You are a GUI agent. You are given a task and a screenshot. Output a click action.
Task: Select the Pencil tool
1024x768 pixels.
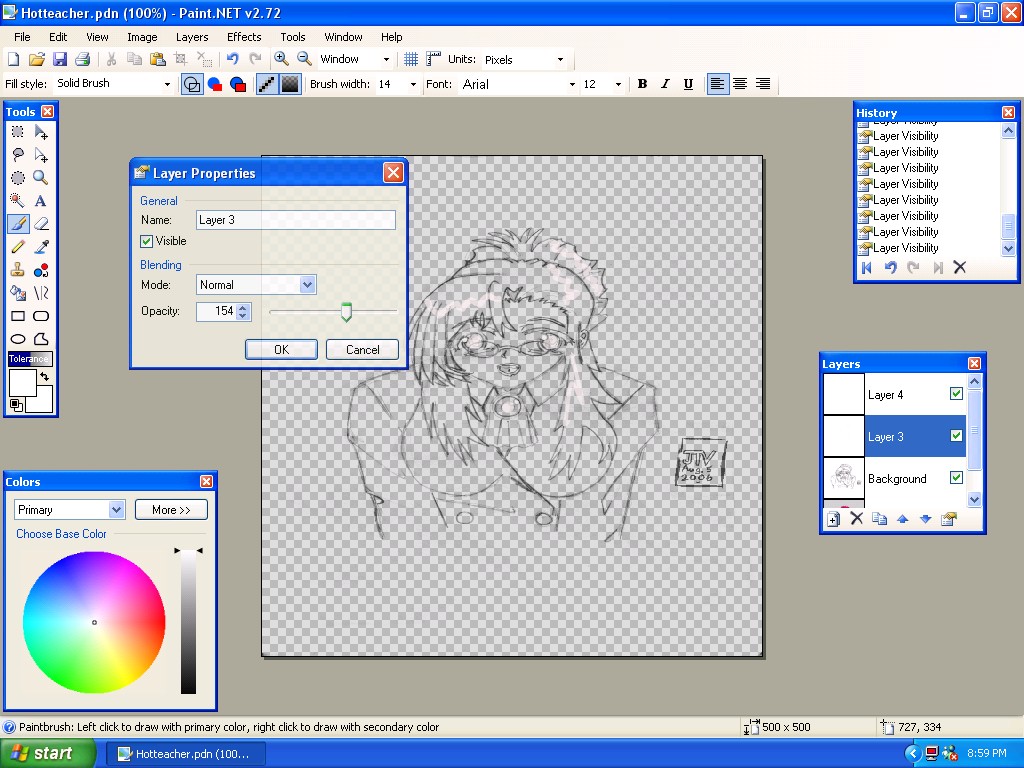click(18, 247)
